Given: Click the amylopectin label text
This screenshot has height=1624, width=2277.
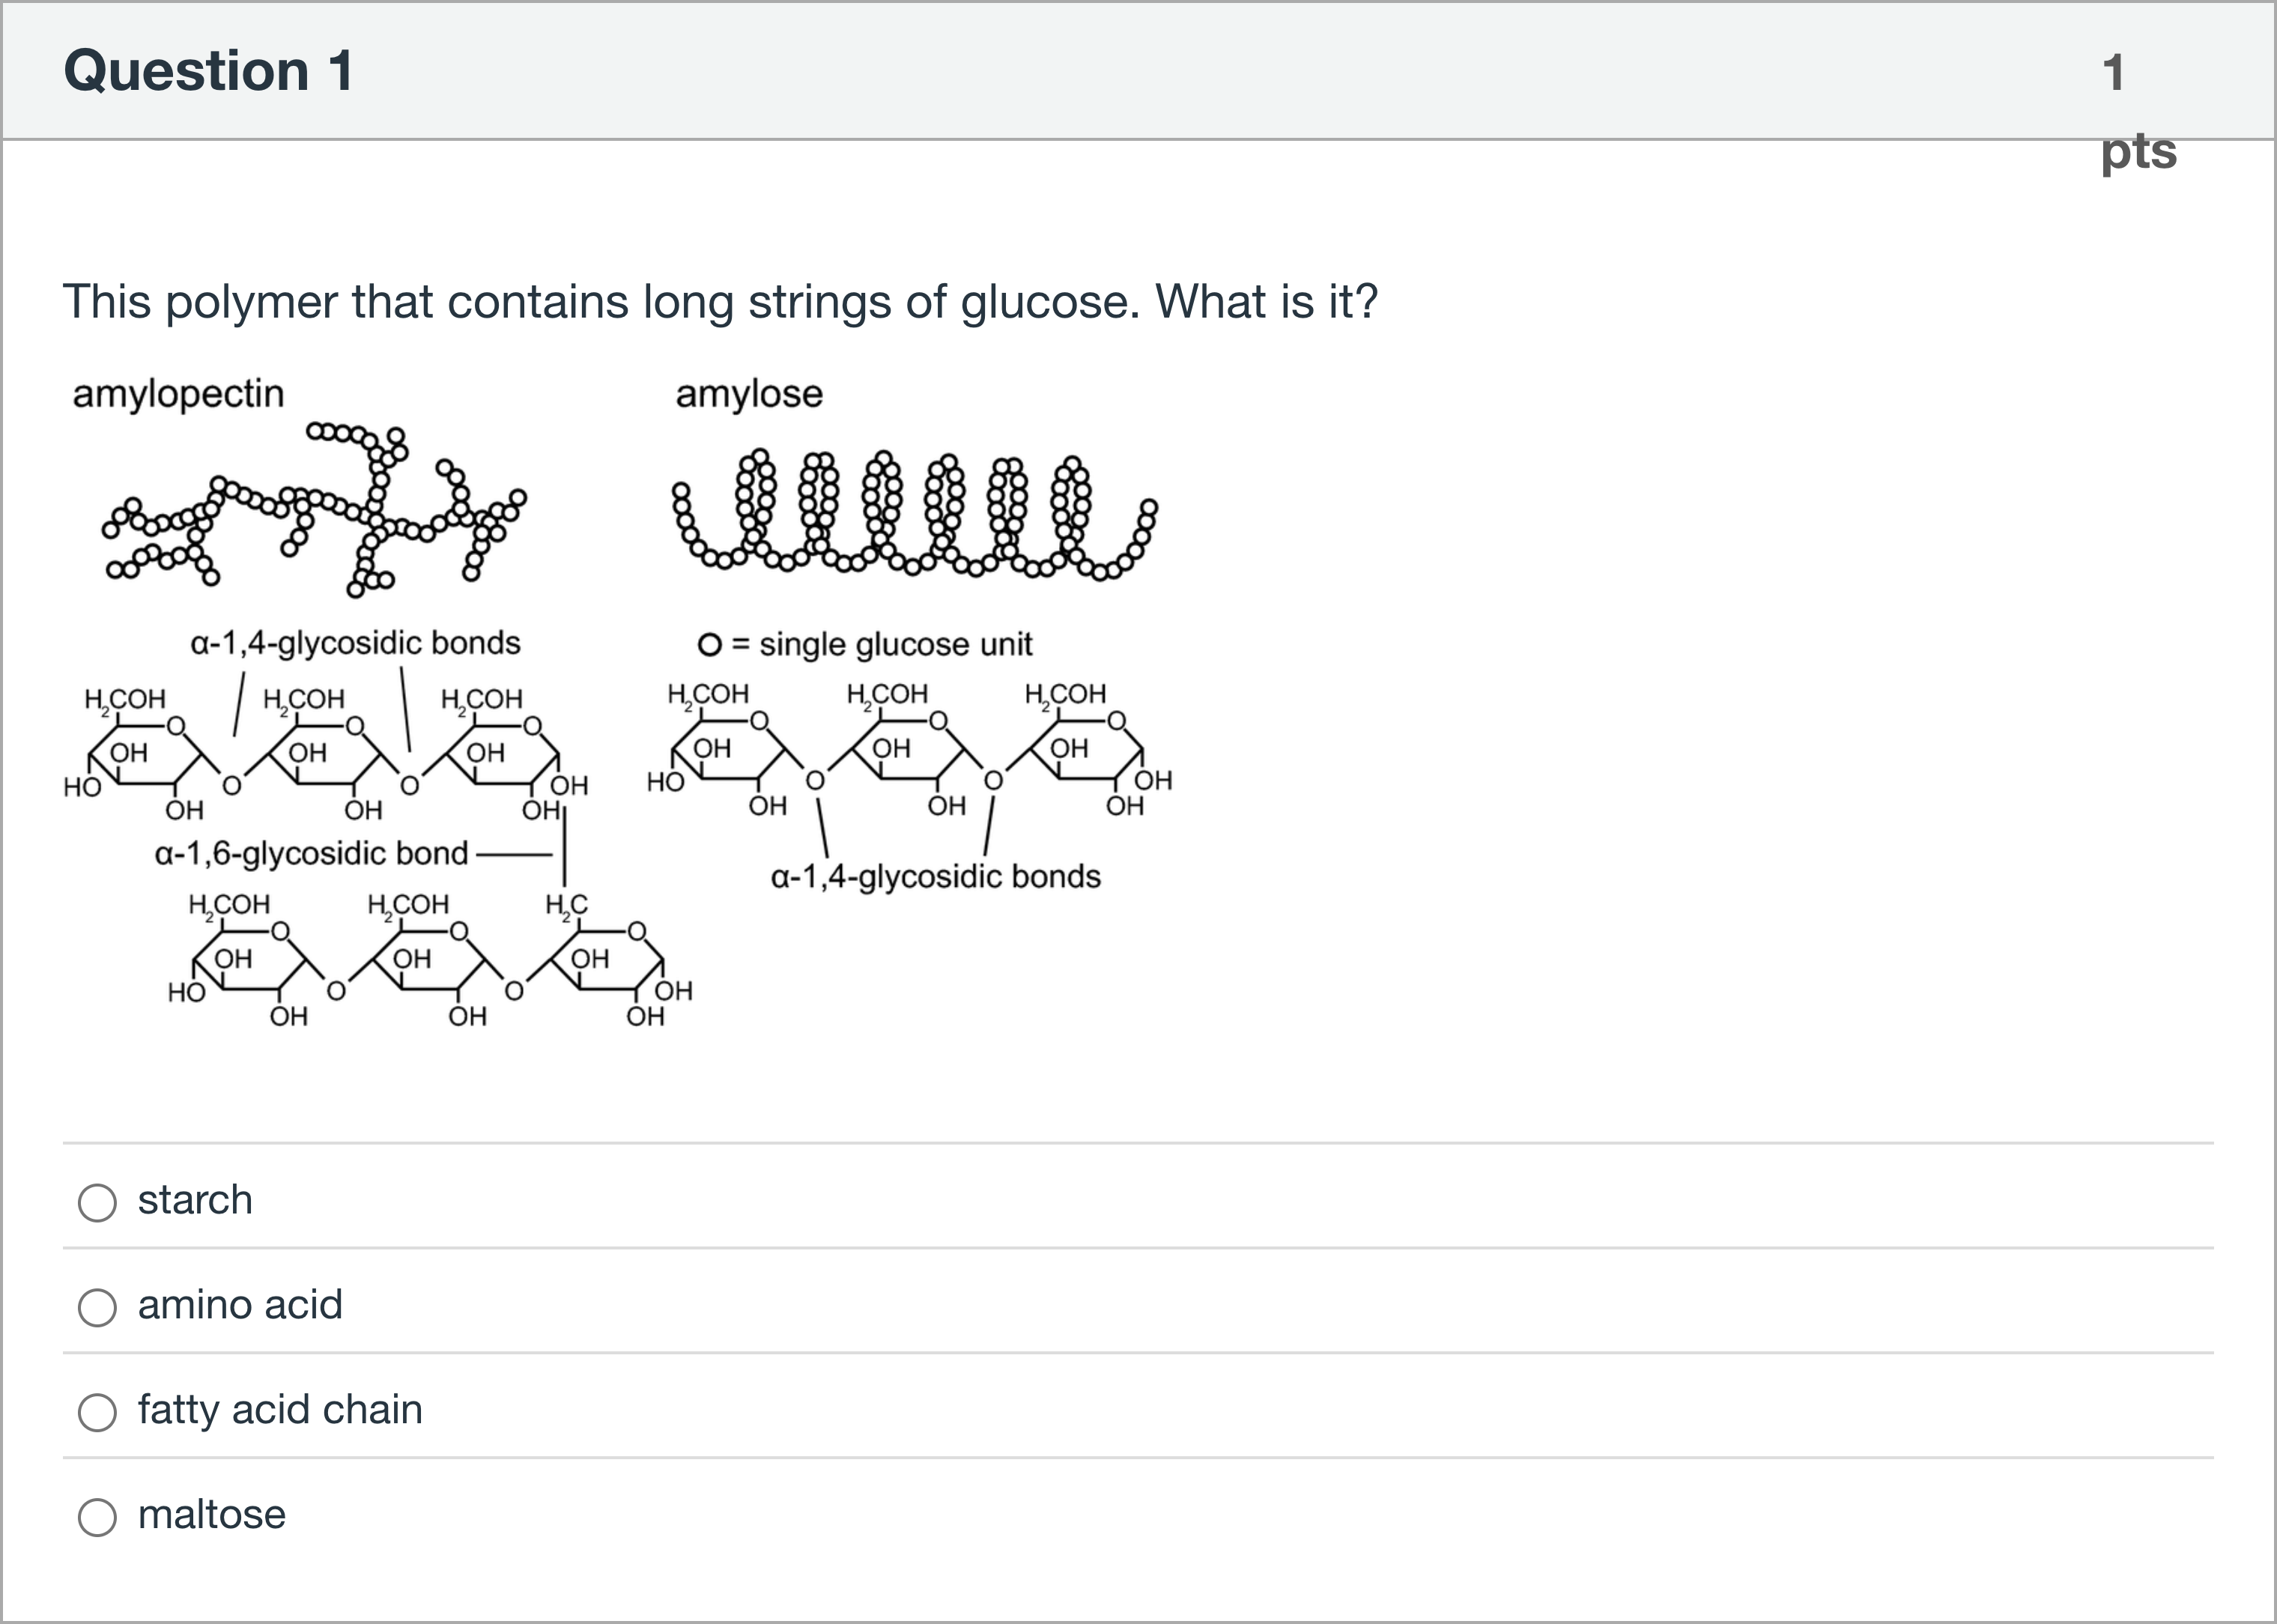Looking at the screenshot, I should 178,394.
